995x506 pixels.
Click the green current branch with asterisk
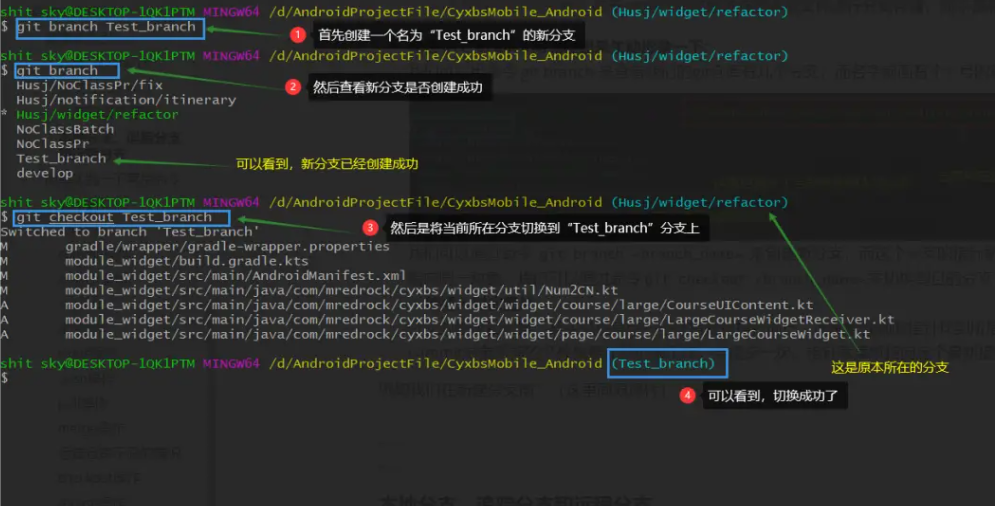coord(96,114)
